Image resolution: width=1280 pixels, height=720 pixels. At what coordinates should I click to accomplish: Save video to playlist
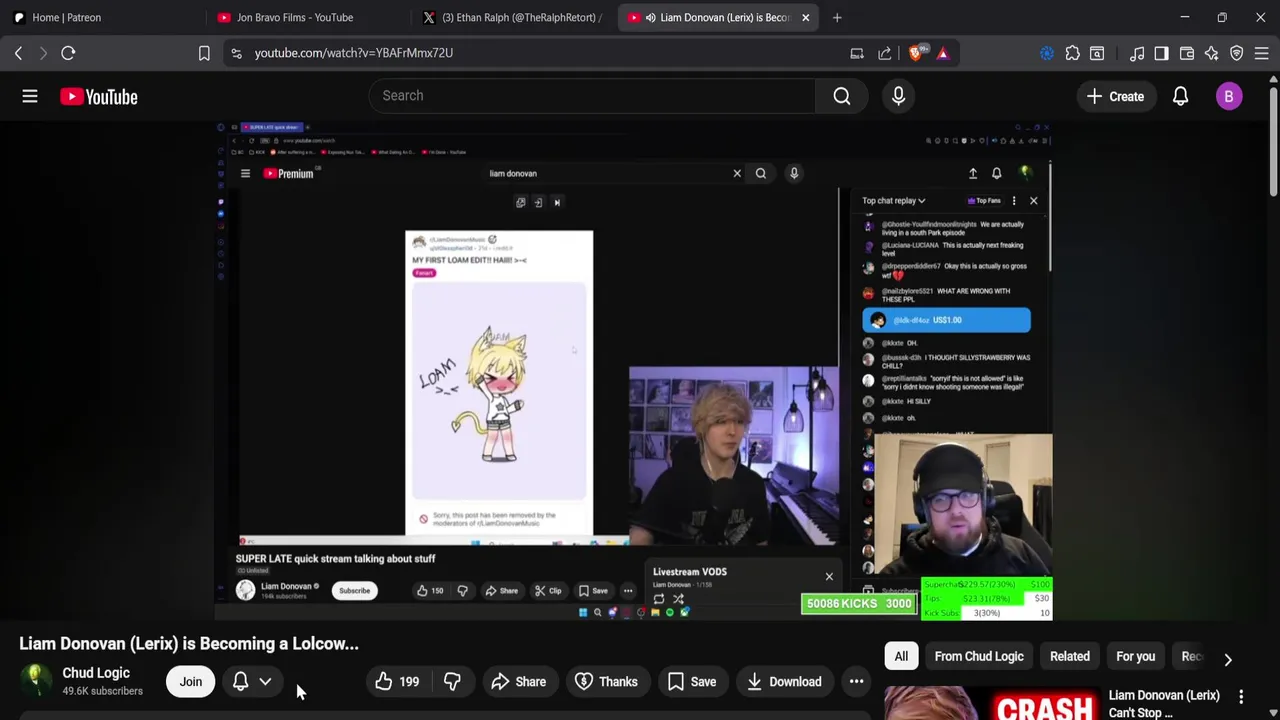click(691, 682)
